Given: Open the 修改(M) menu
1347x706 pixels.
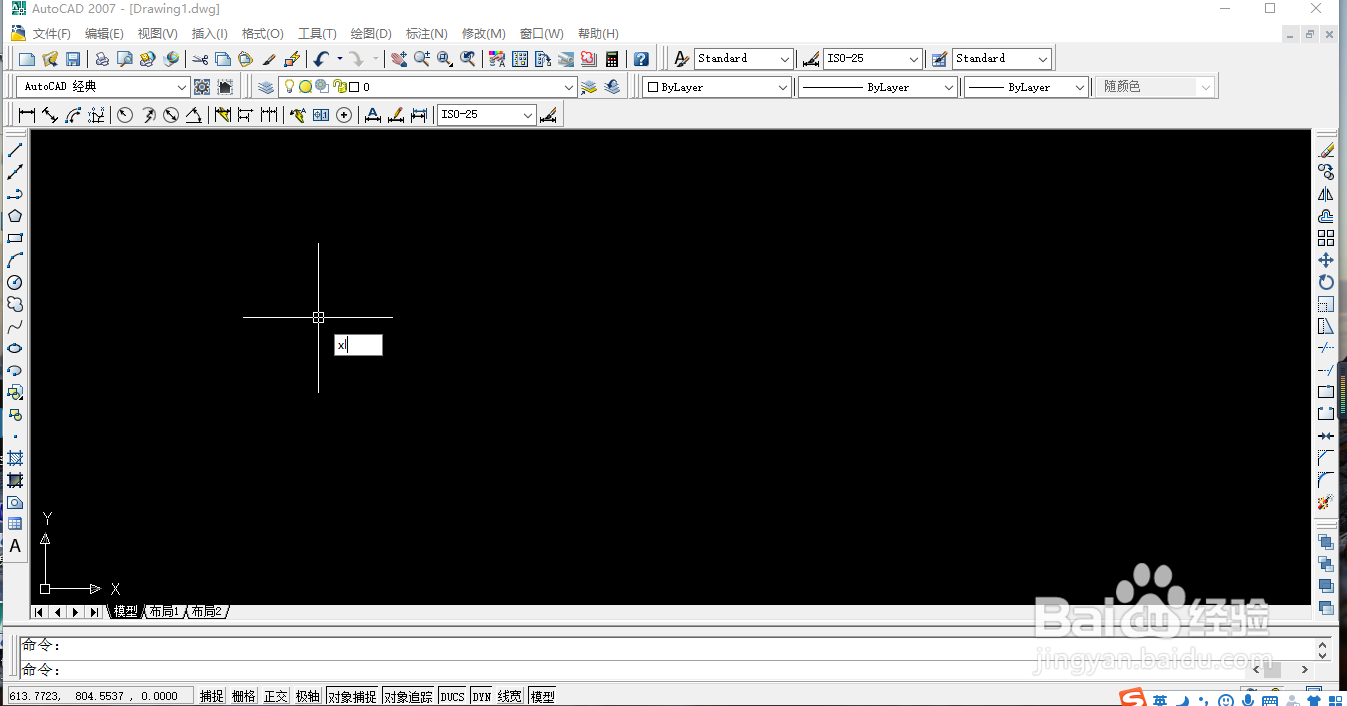Looking at the screenshot, I should coord(483,34).
